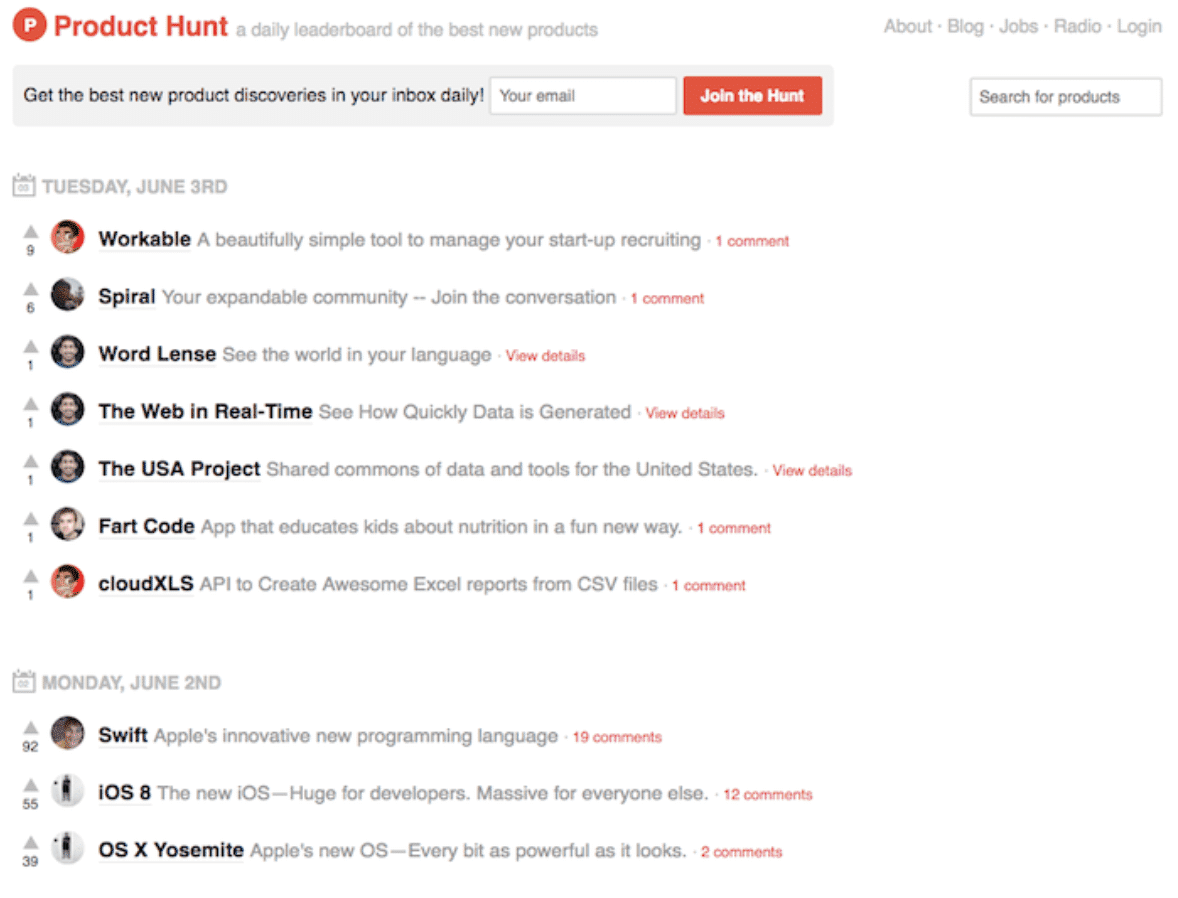The width and height of the screenshot is (1178, 898).
Task: View details for Word Lense
Action: pyautogui.click(x=545, y=355)
